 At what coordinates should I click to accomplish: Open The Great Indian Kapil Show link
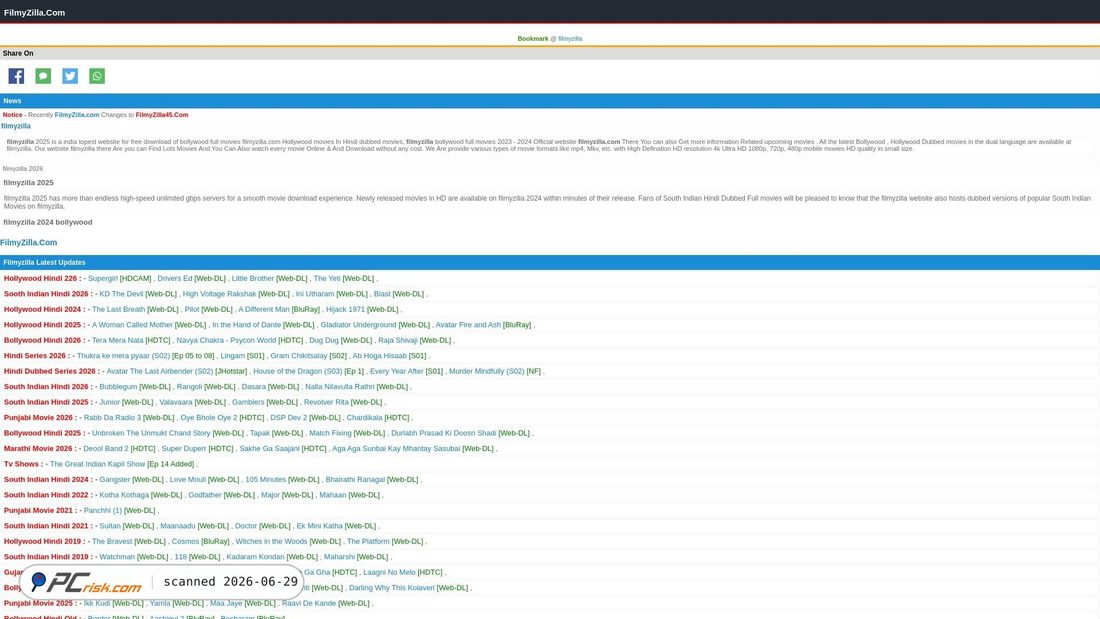(98, 464)
